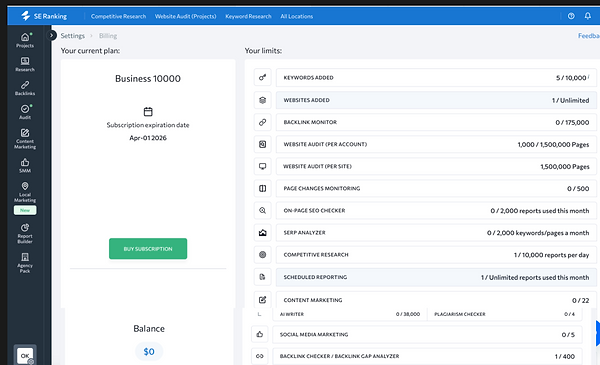Expand the sidebar with arrow toggle
Viewport: 600px width, 365px height.
pos(52,35)
